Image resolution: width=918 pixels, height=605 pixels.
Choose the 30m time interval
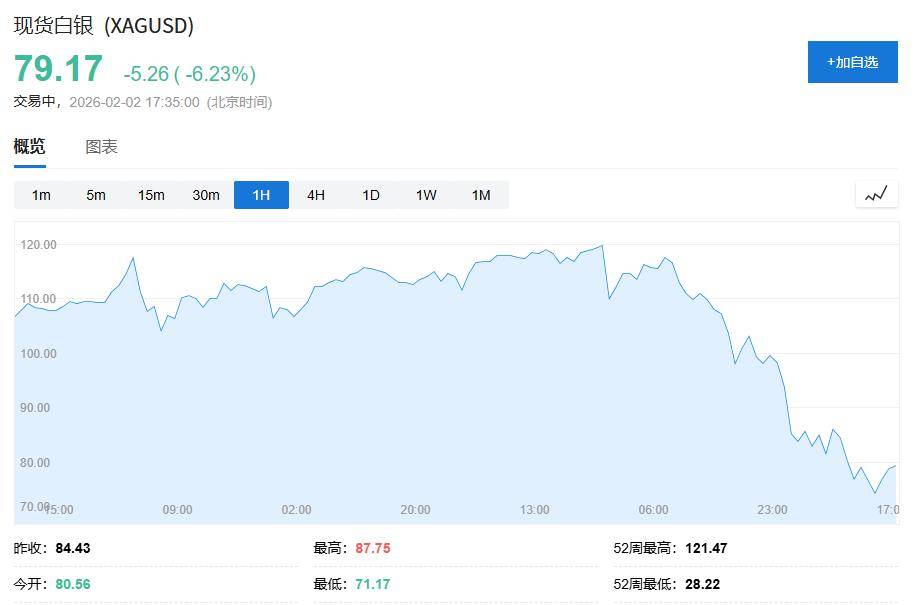pos(206,195)
